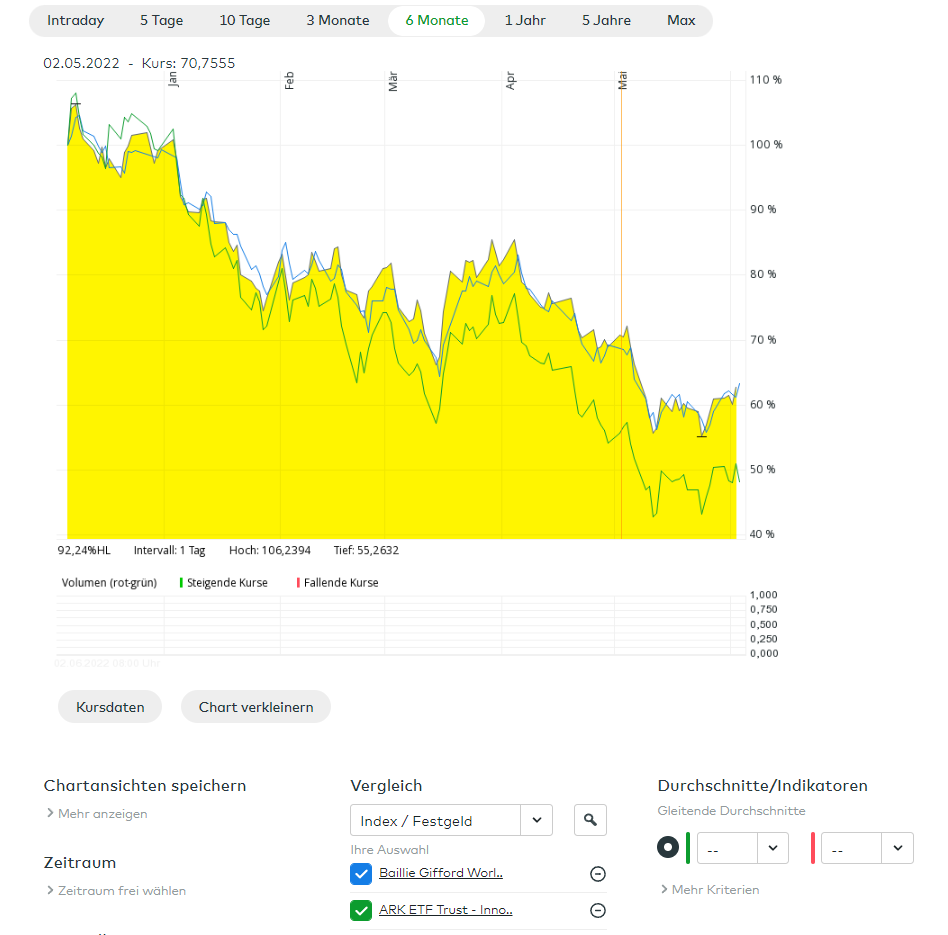Uncheck the green ARK ETF Trust checkbox
Viewport: 948px width, 935px height.
click(361, 911)
